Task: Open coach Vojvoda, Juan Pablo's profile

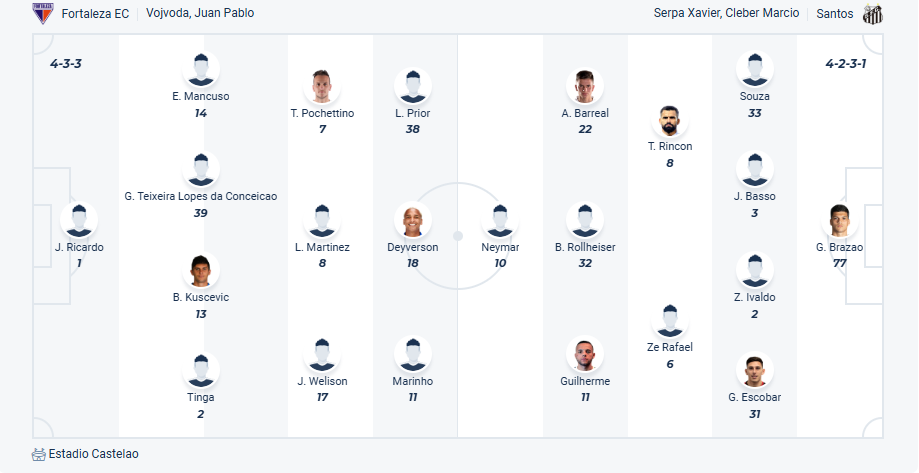Action: 200,14
